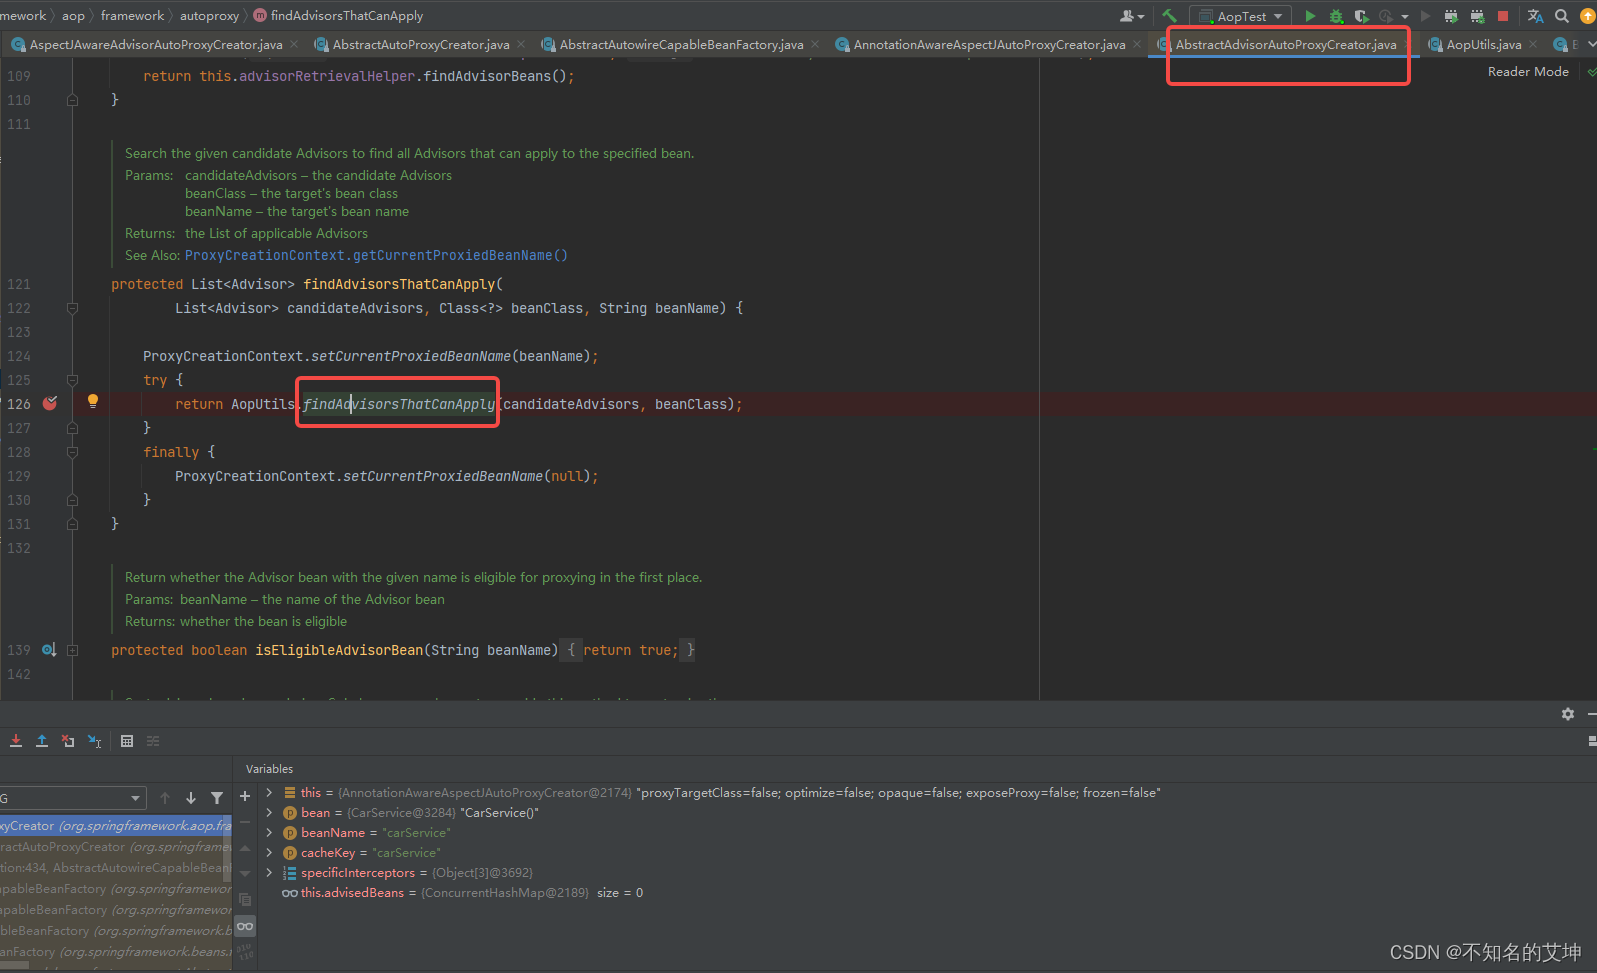
Task: Click the findAdvisorsThatCanApply breadcrumb
Action: point(346,16)
